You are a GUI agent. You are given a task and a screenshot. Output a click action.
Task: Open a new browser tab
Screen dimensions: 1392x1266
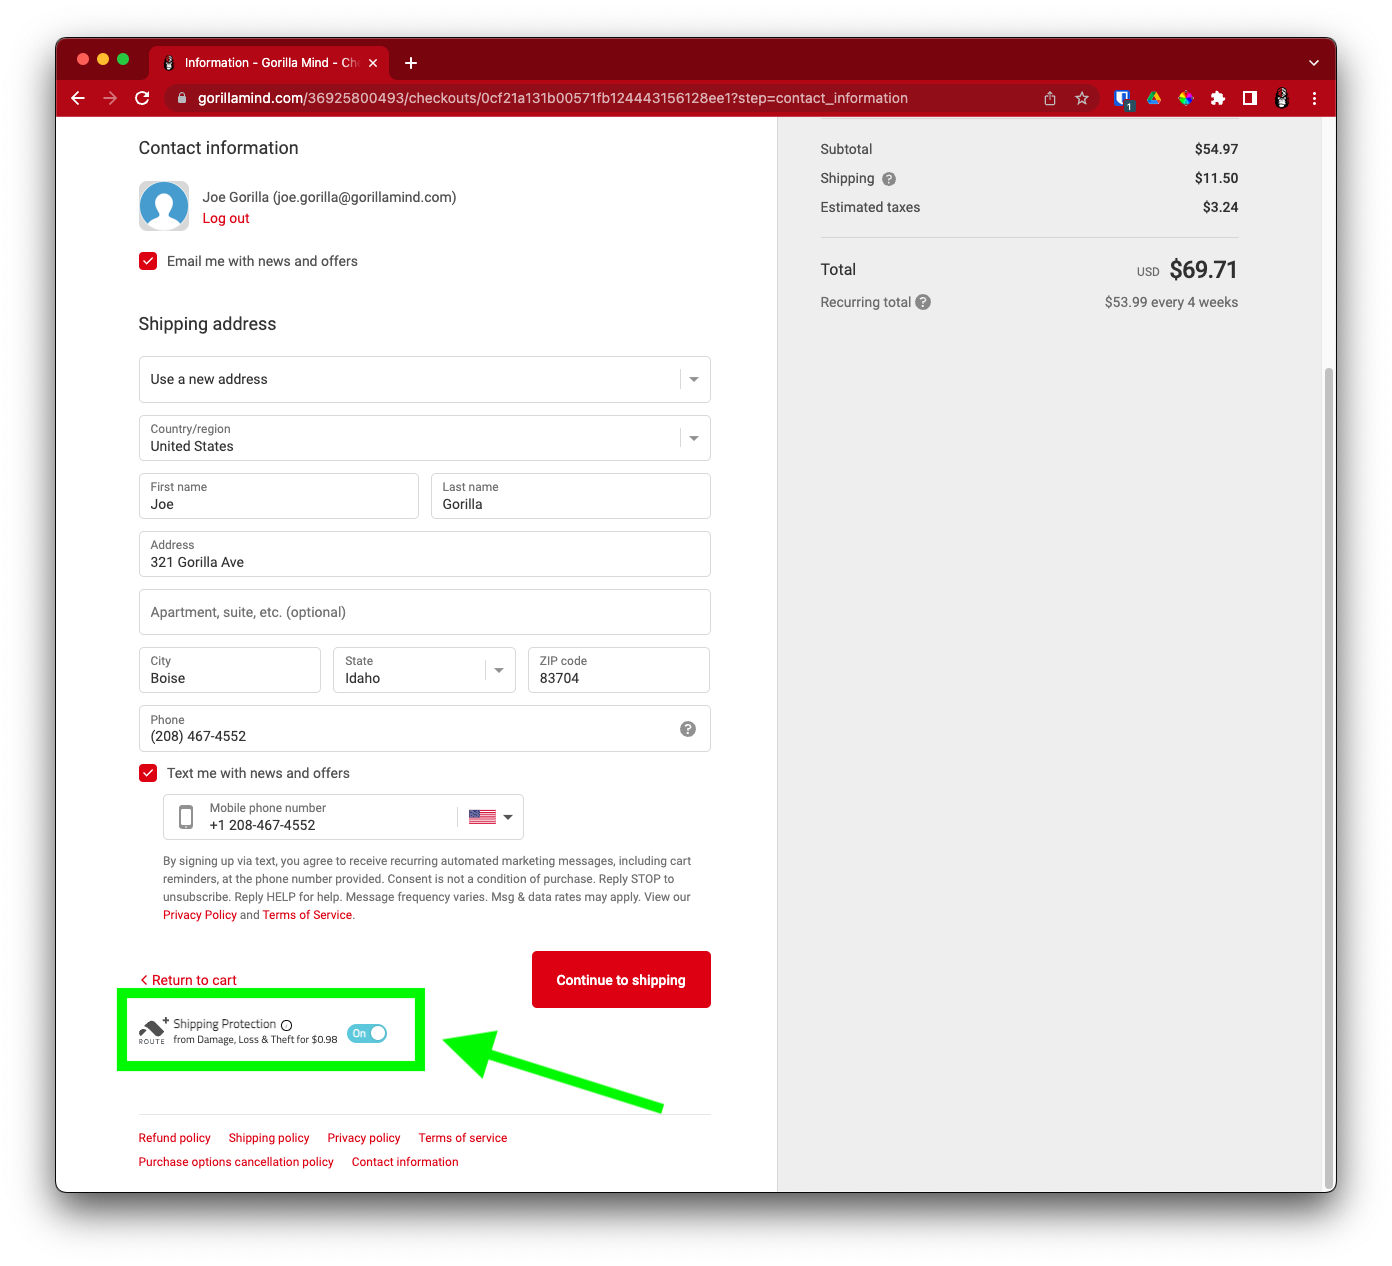coord(411,63)
